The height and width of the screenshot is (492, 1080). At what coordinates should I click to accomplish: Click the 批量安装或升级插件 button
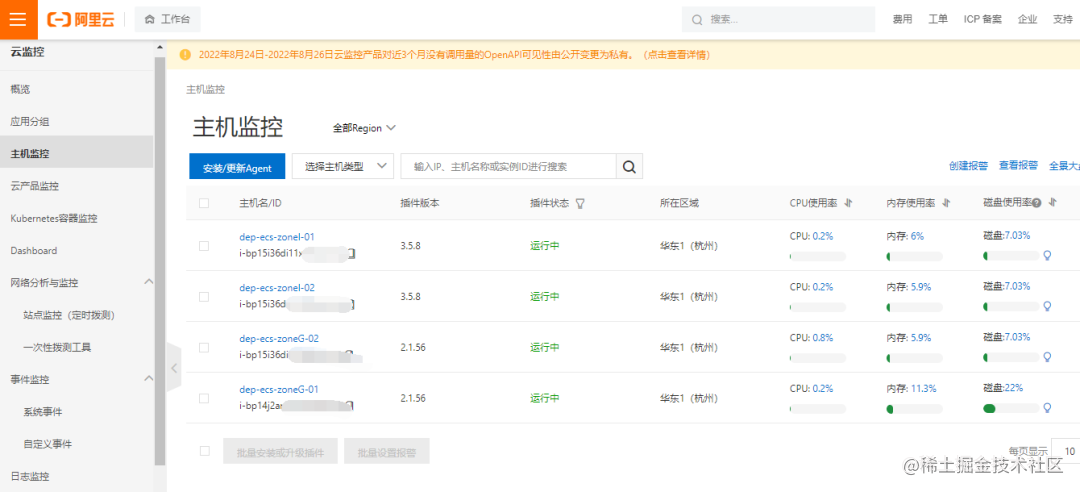(x=280, y=451)
